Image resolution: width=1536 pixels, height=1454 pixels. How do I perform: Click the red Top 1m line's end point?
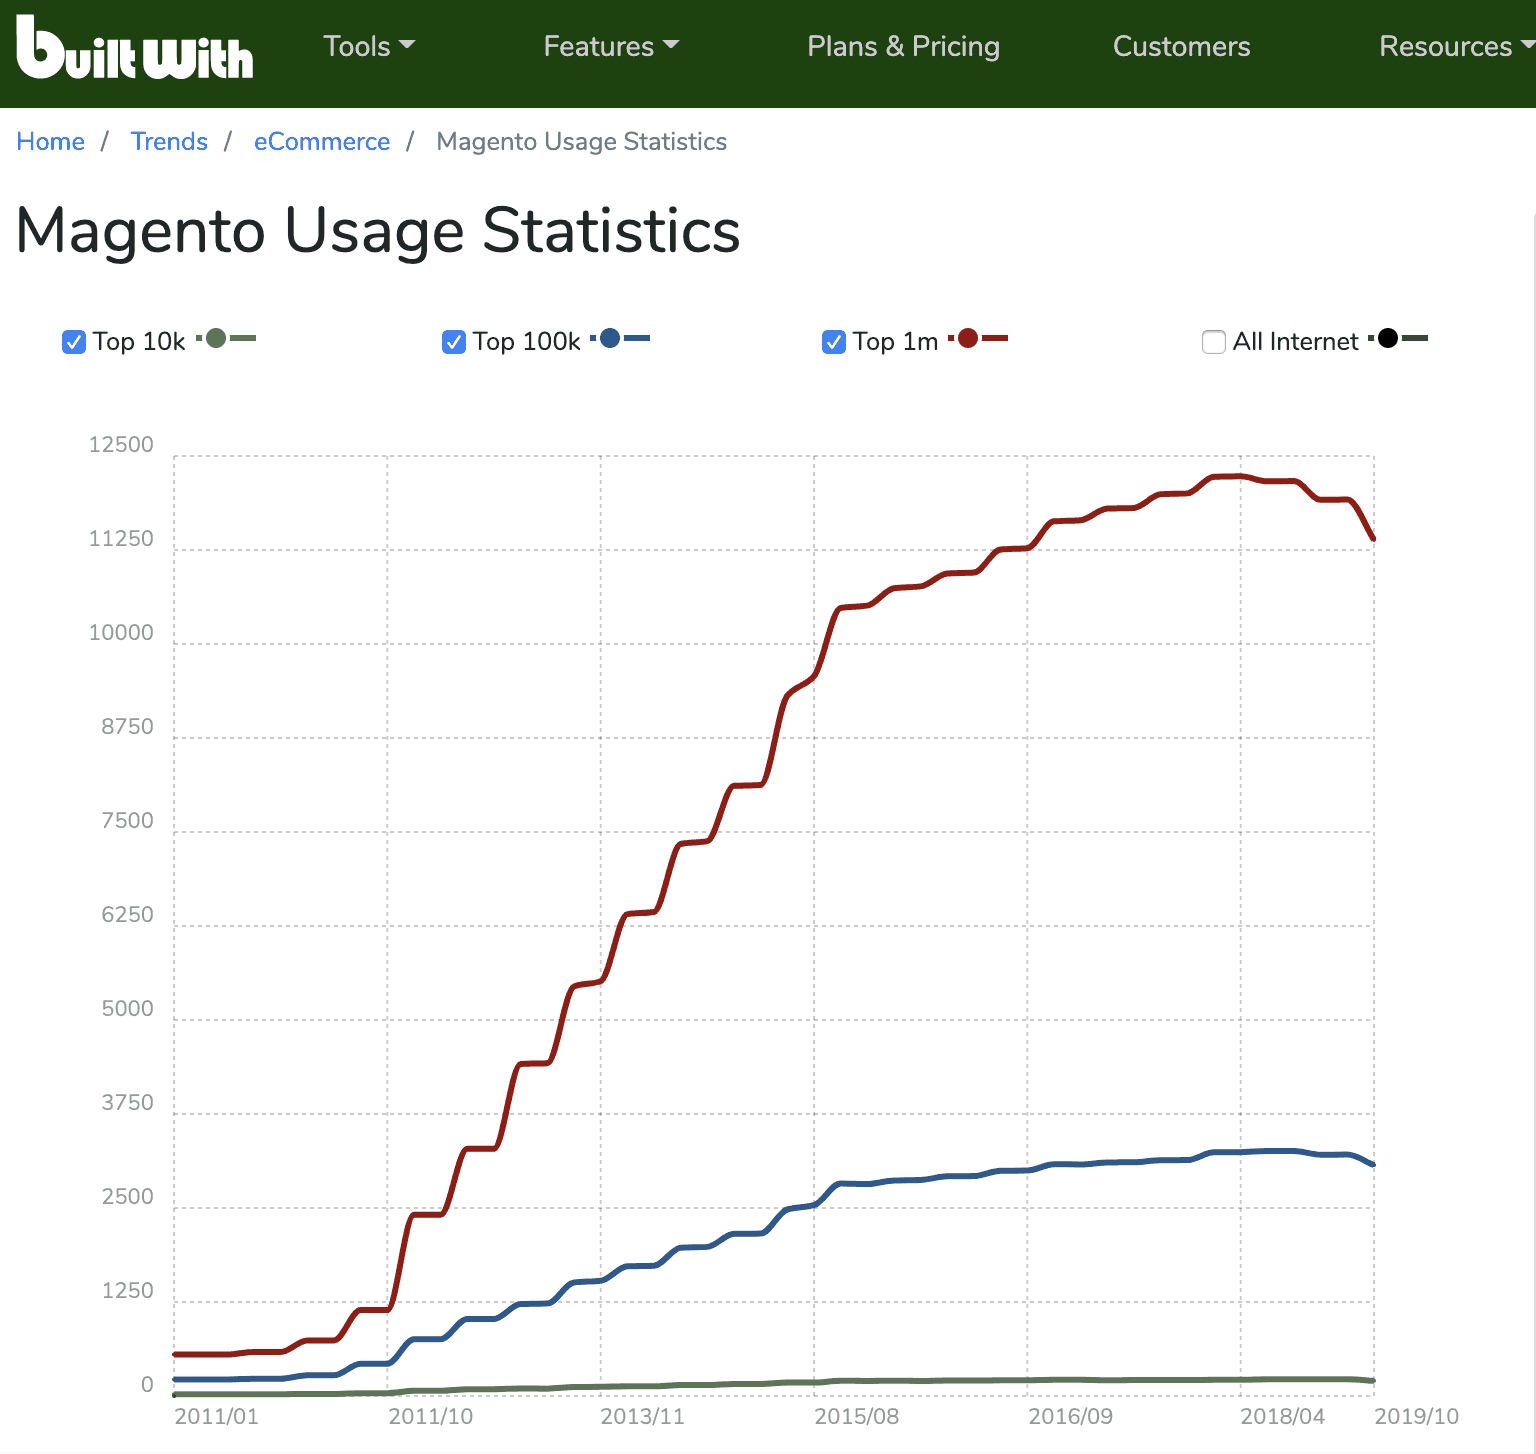click(1373, 539)
